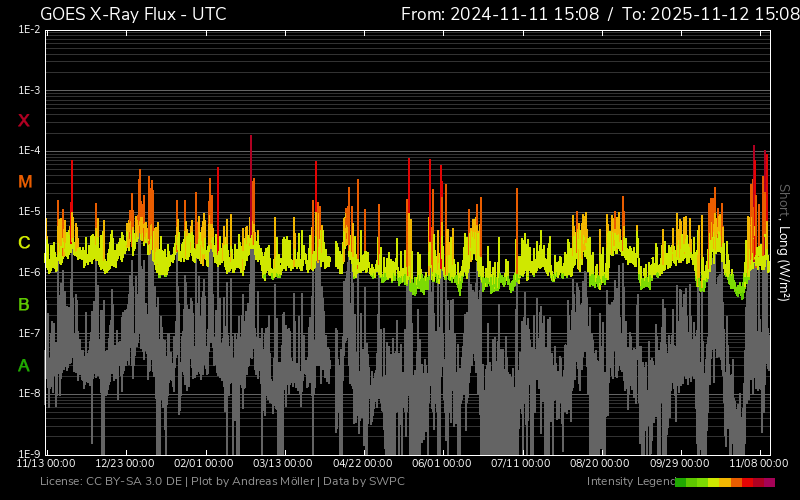Image resolution: width=800 pixels, height=500 pixels.
Task: Click the dark green swatch in intensity legend
Action: [x=681, y=482]
